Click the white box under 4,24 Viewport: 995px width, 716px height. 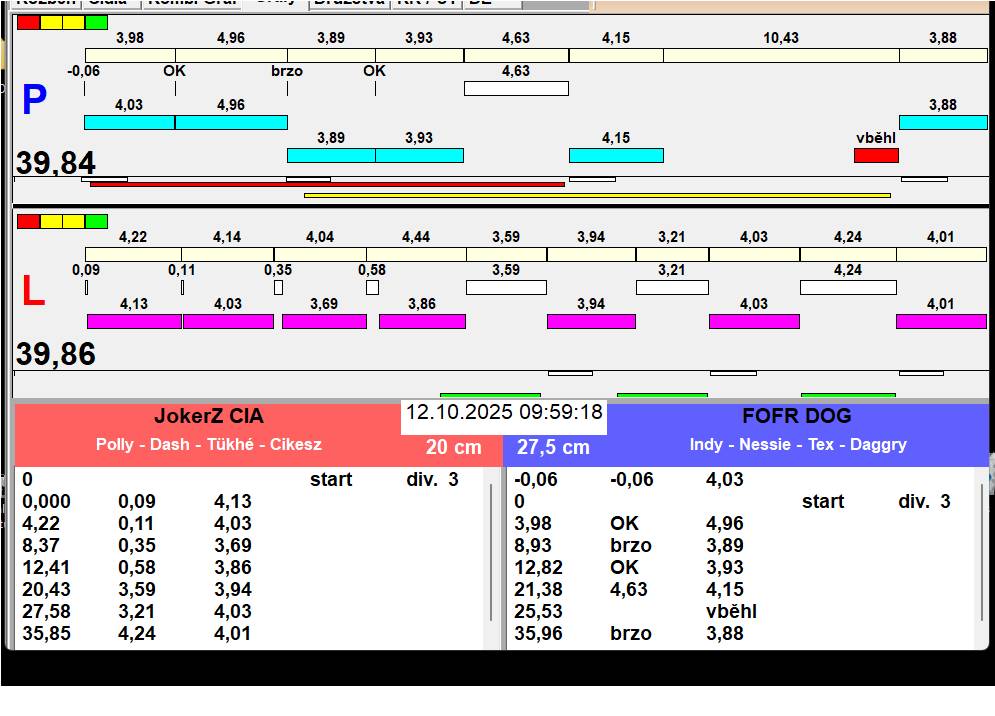click(848, 288)
